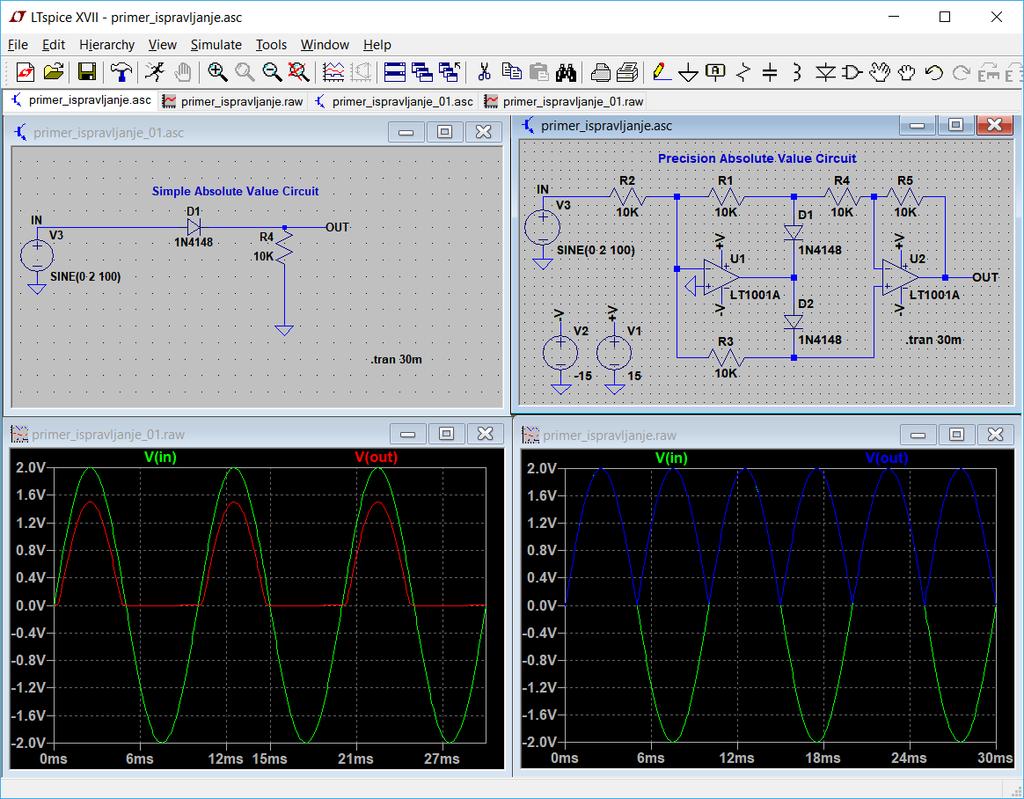Place a Resistor component
Screen dimensions: 1024x799
coord(743,72)
